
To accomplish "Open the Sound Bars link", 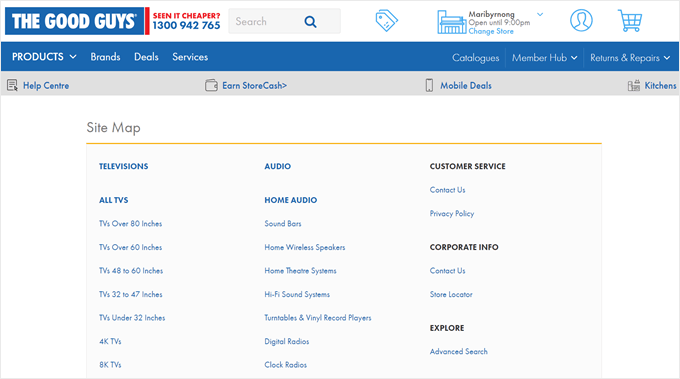I will [x=283, y=224].
